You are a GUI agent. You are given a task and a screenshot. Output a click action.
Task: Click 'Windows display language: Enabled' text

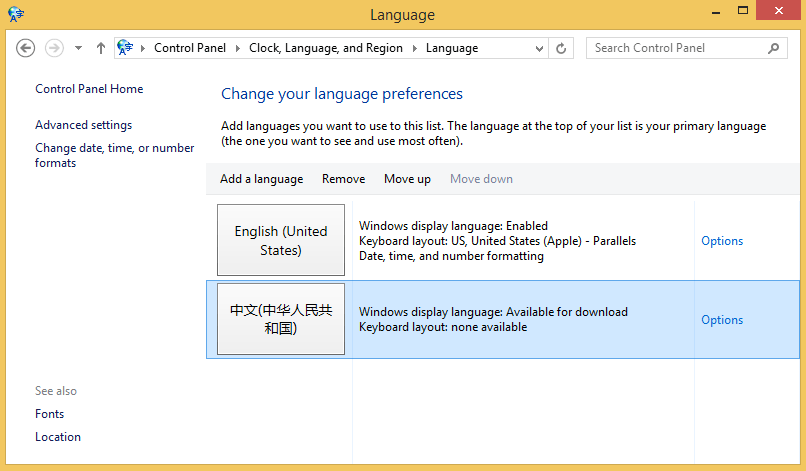pyautogui.click(x=453, y=226)
